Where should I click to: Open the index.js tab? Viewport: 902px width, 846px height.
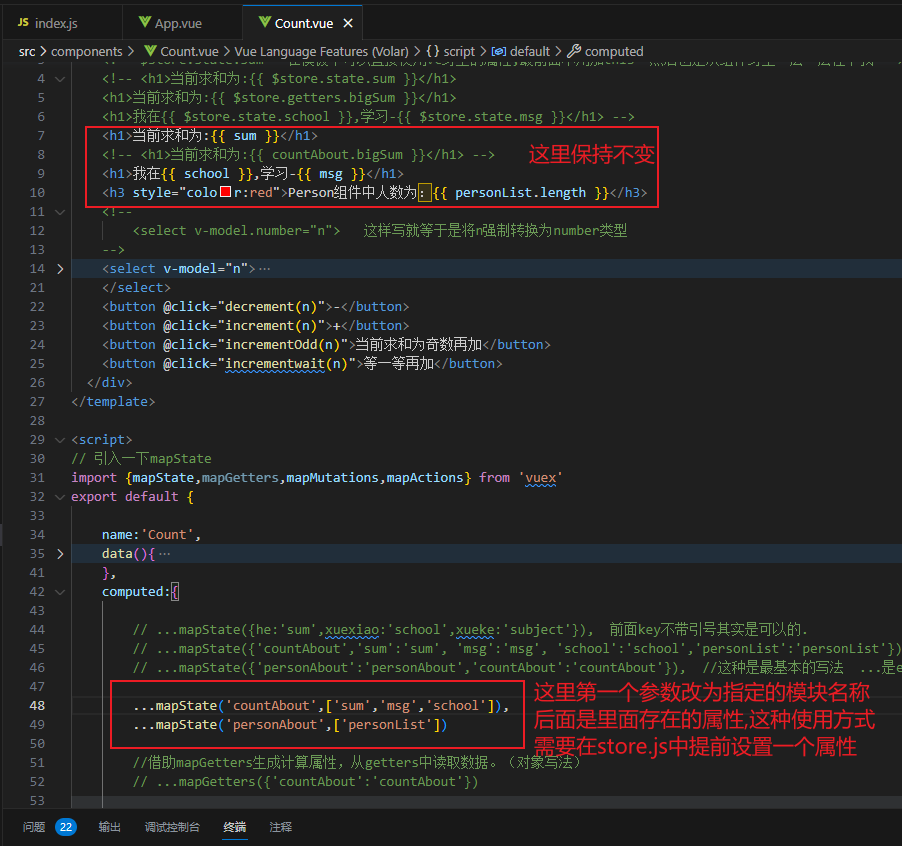[58, 24]
